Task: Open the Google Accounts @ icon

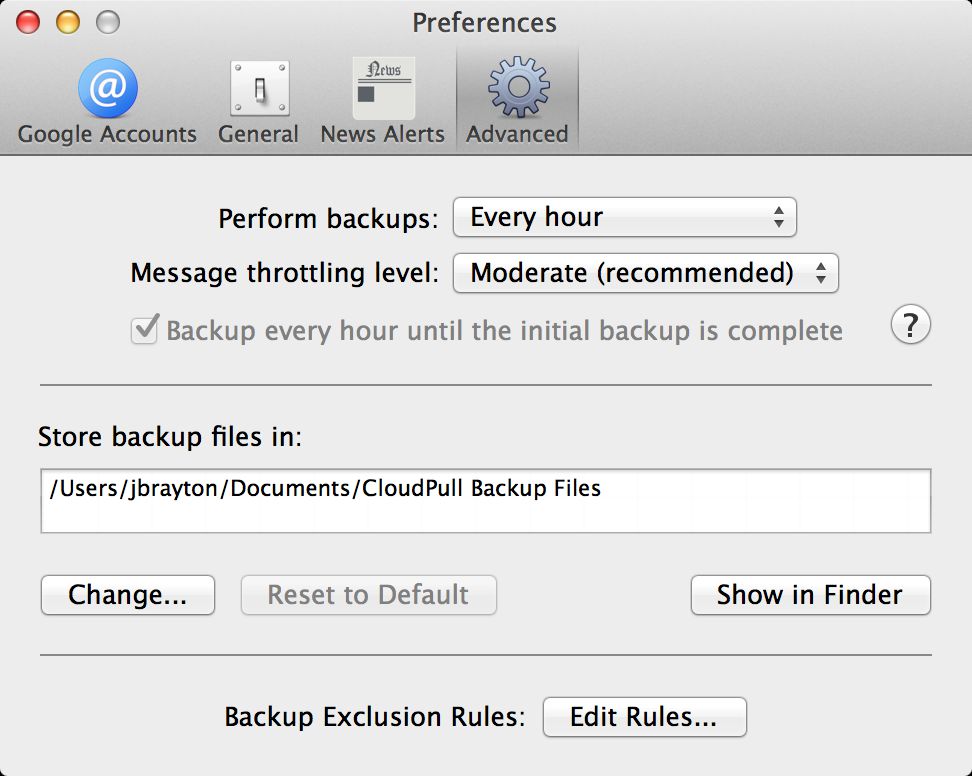Action: [108, 88]
